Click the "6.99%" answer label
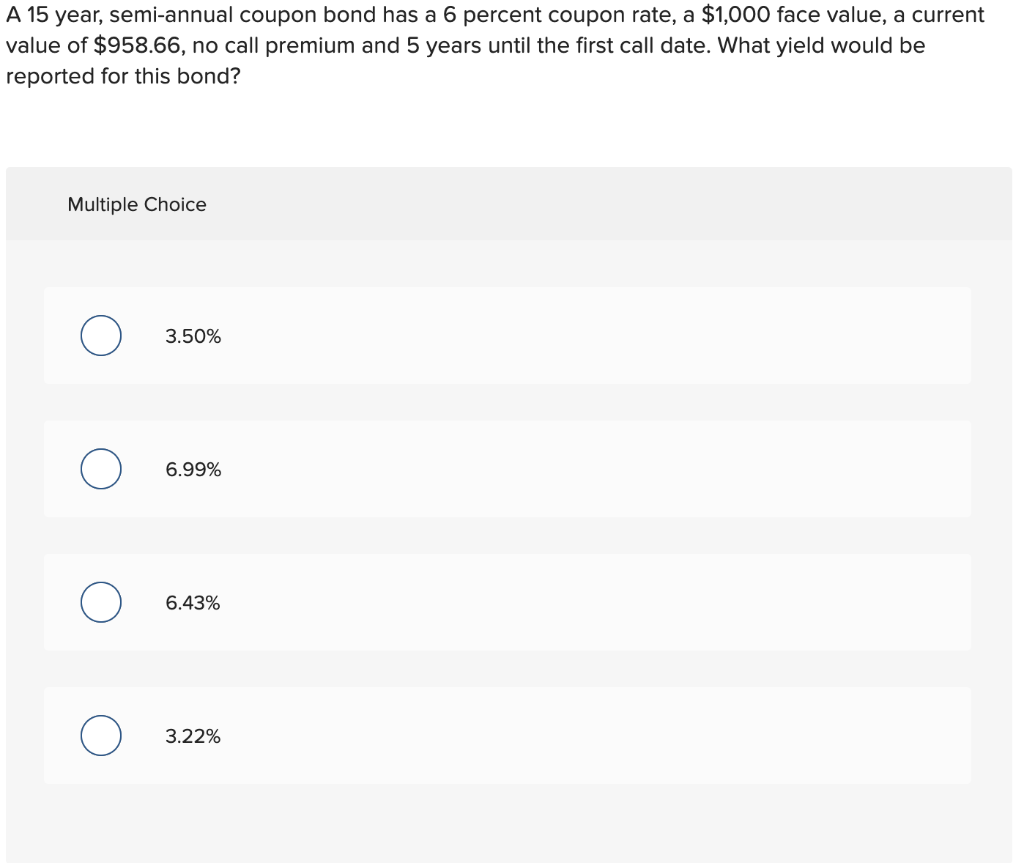 (x=193, y=470)
